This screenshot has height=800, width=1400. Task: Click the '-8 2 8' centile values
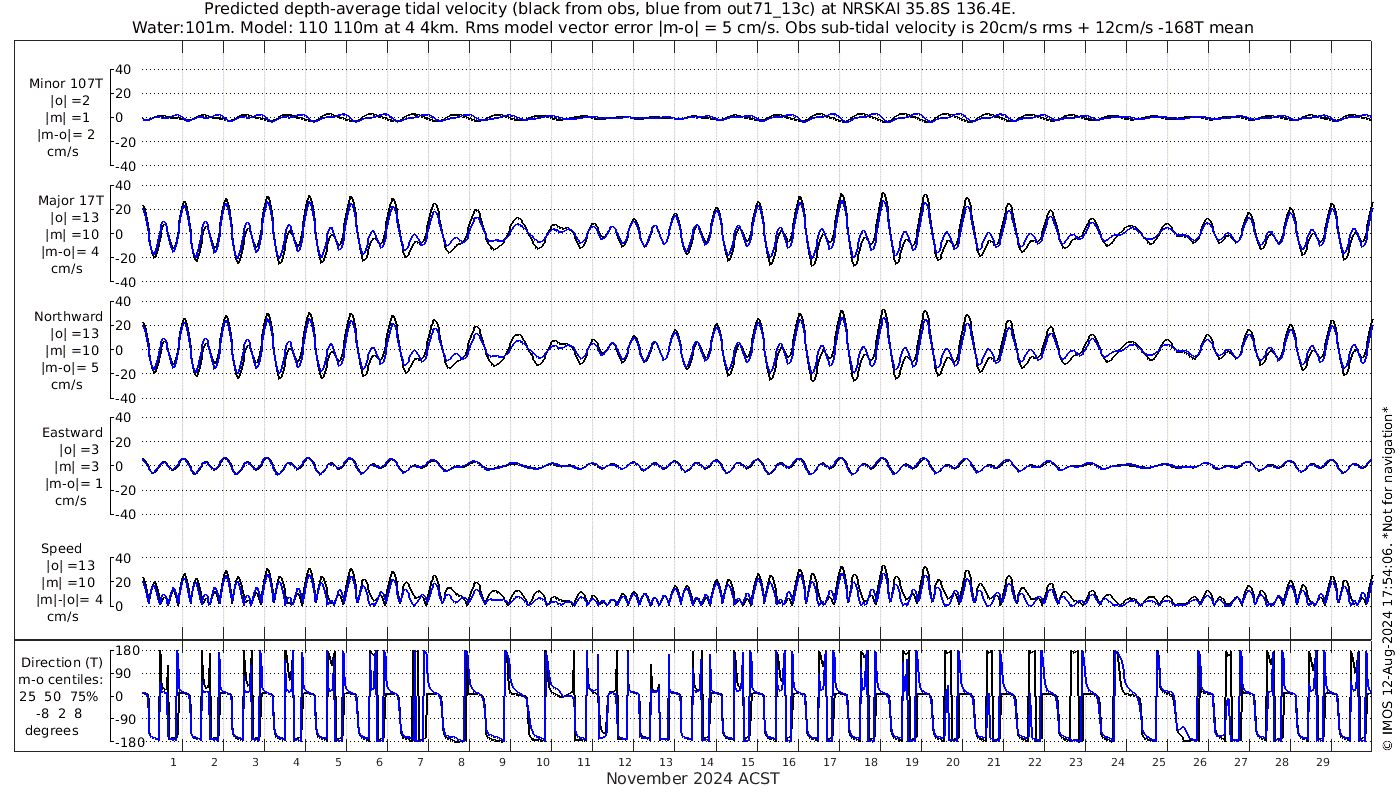[61, 713]
